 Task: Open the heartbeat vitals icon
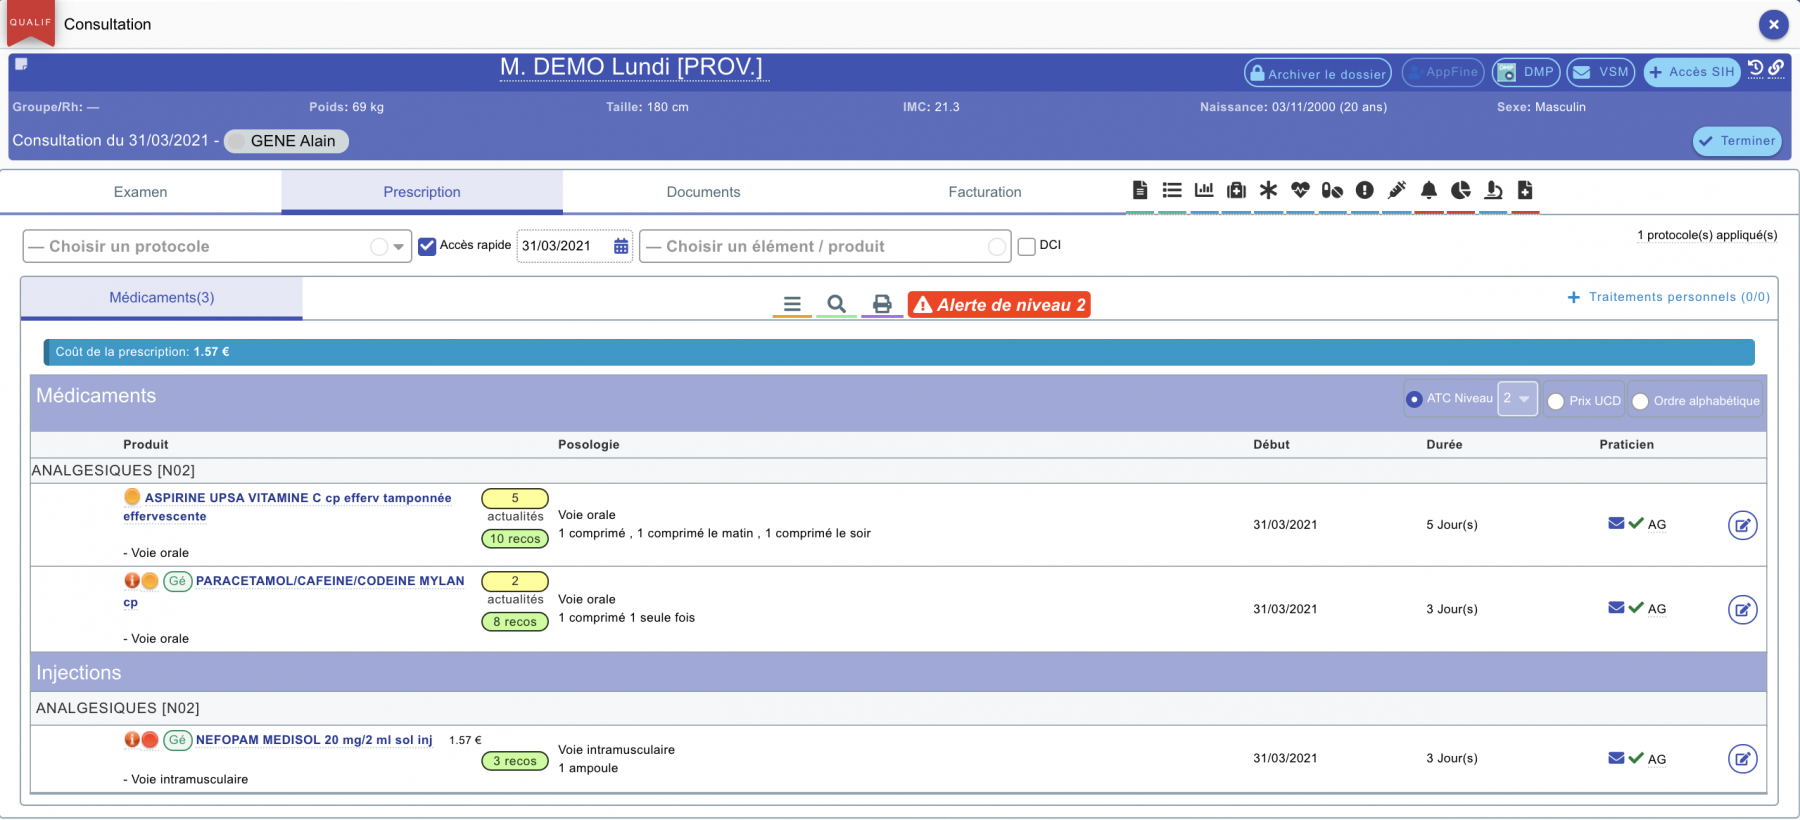coord(1300,190)
